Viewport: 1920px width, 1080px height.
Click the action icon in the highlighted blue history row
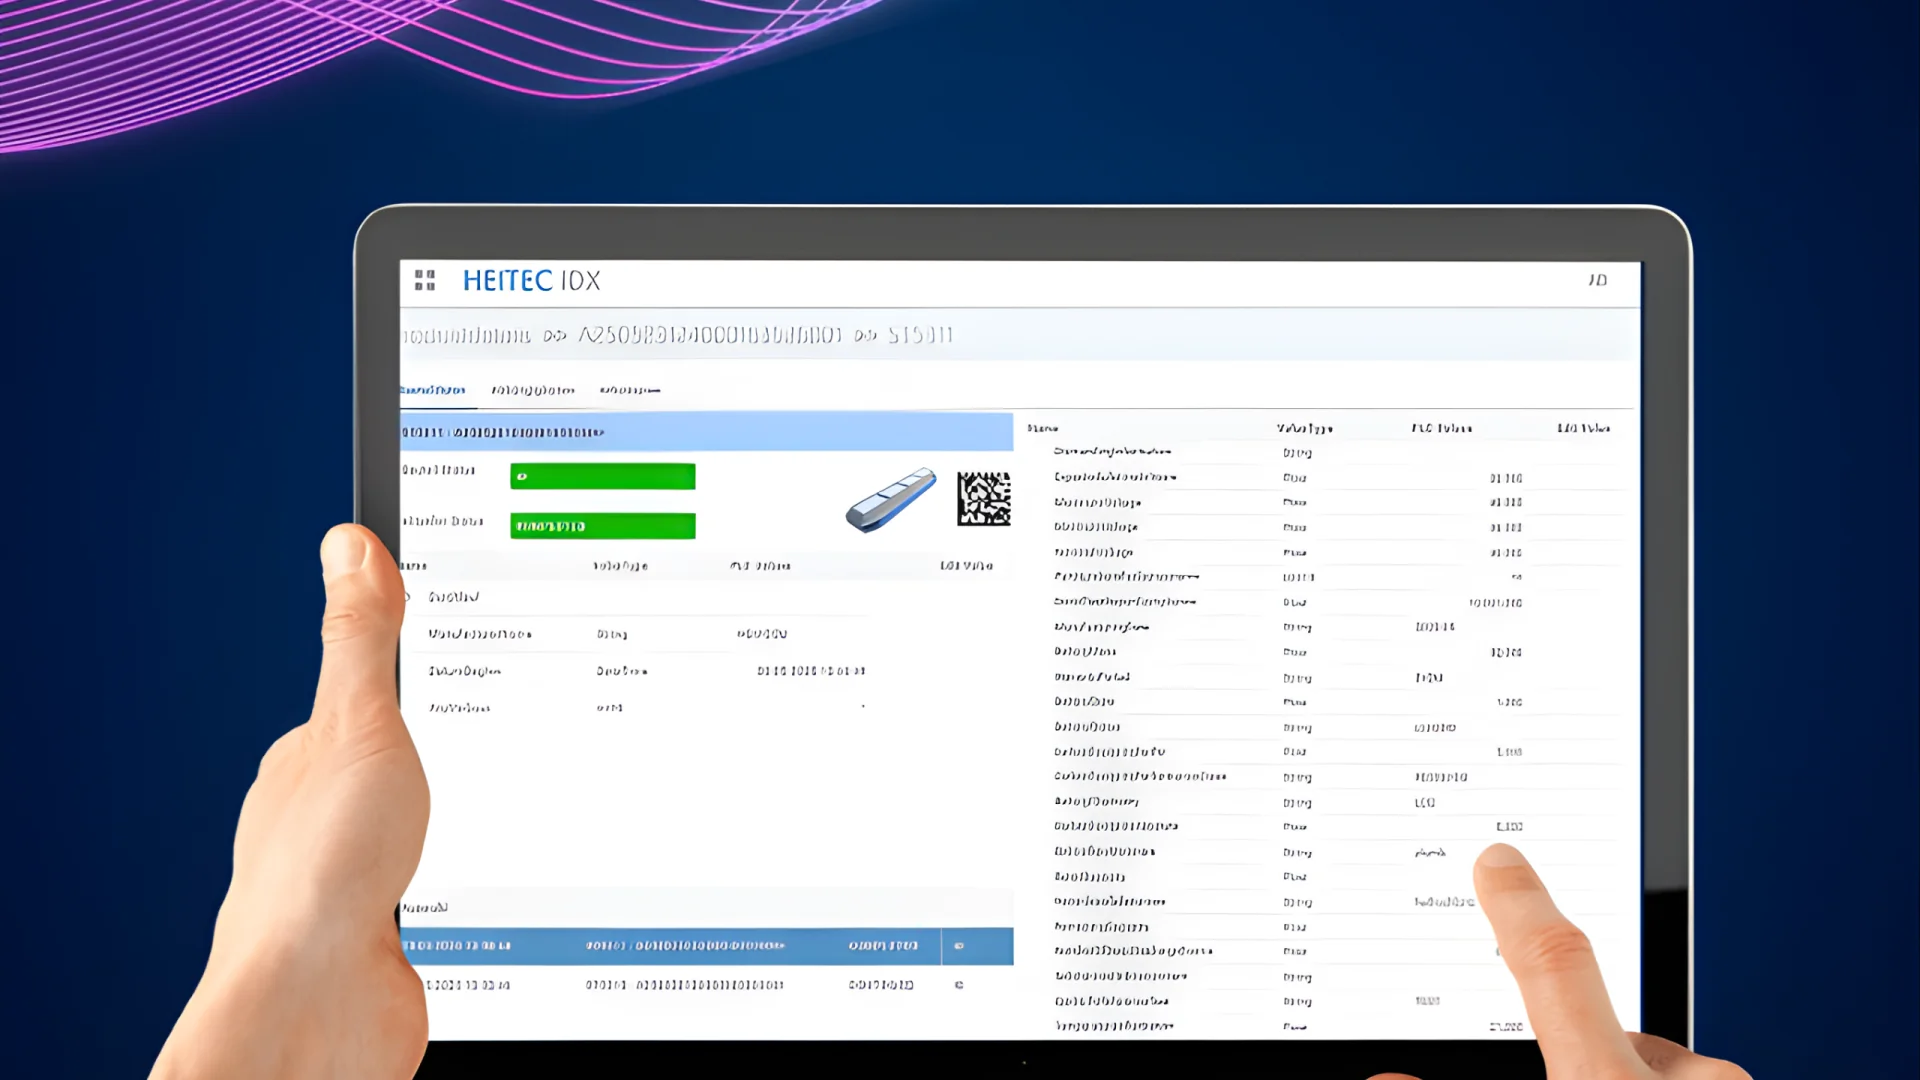959,945
